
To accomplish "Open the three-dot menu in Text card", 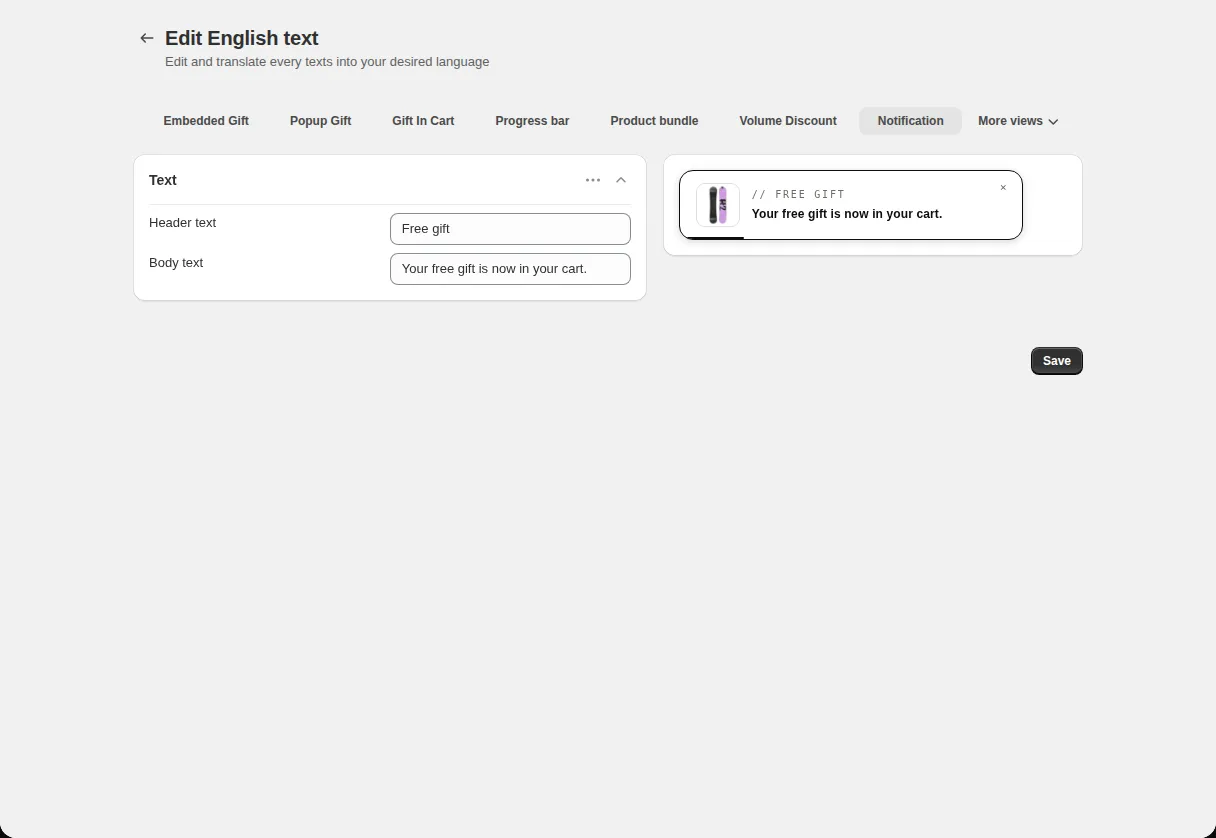I will [593, 180].
